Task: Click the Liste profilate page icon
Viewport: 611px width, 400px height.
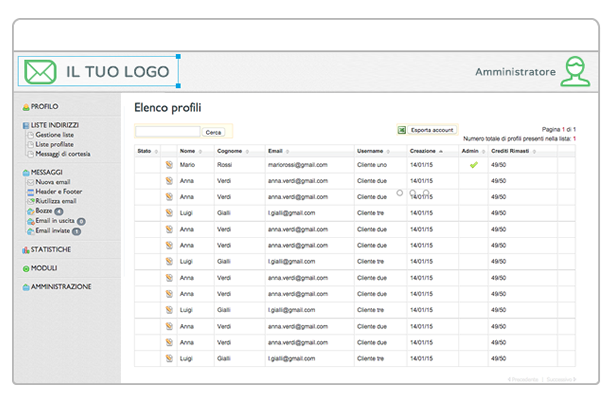Action: coord(30,144)
